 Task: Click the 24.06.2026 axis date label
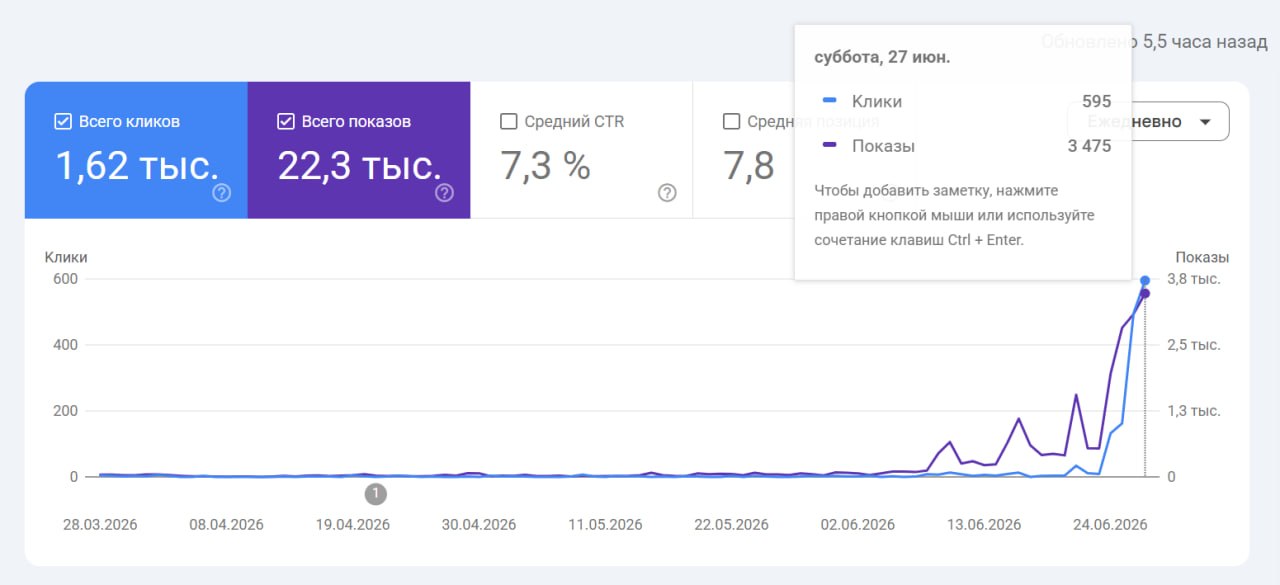pyautogui.click(x=1110, y=525)
